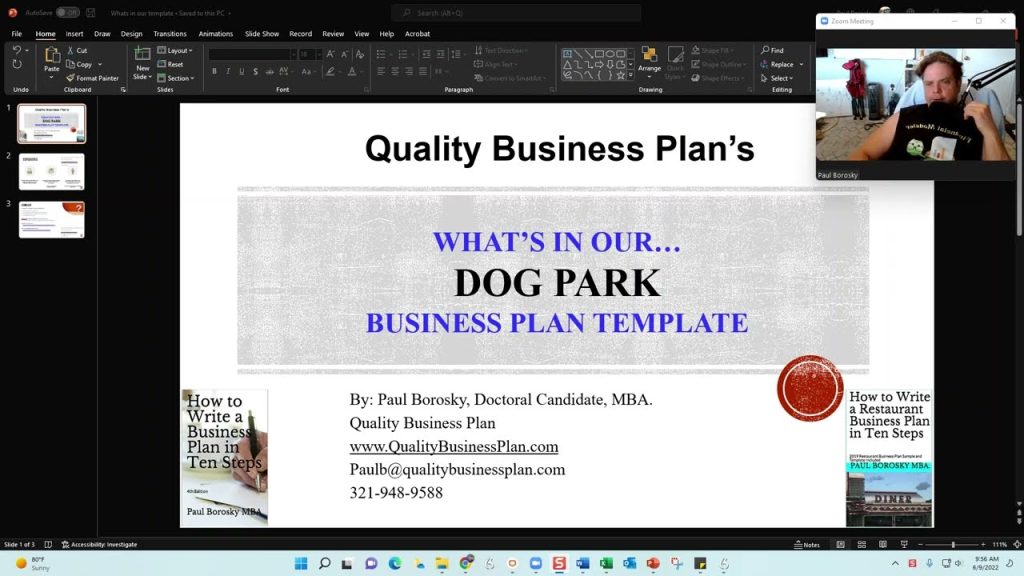Open Clipboard dialog launcher
Screen dimensions: 1024x576
(x=123, y=90)
